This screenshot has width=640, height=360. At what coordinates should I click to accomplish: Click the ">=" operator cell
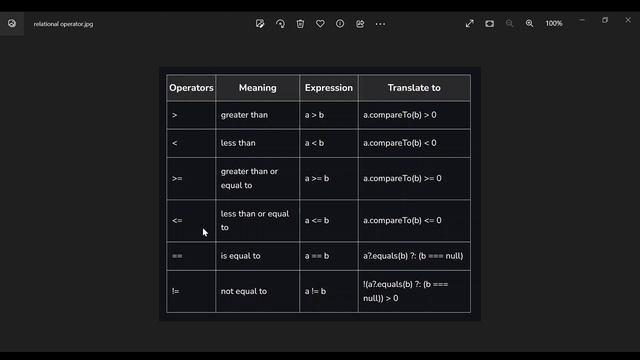click(x=191, y=178)
